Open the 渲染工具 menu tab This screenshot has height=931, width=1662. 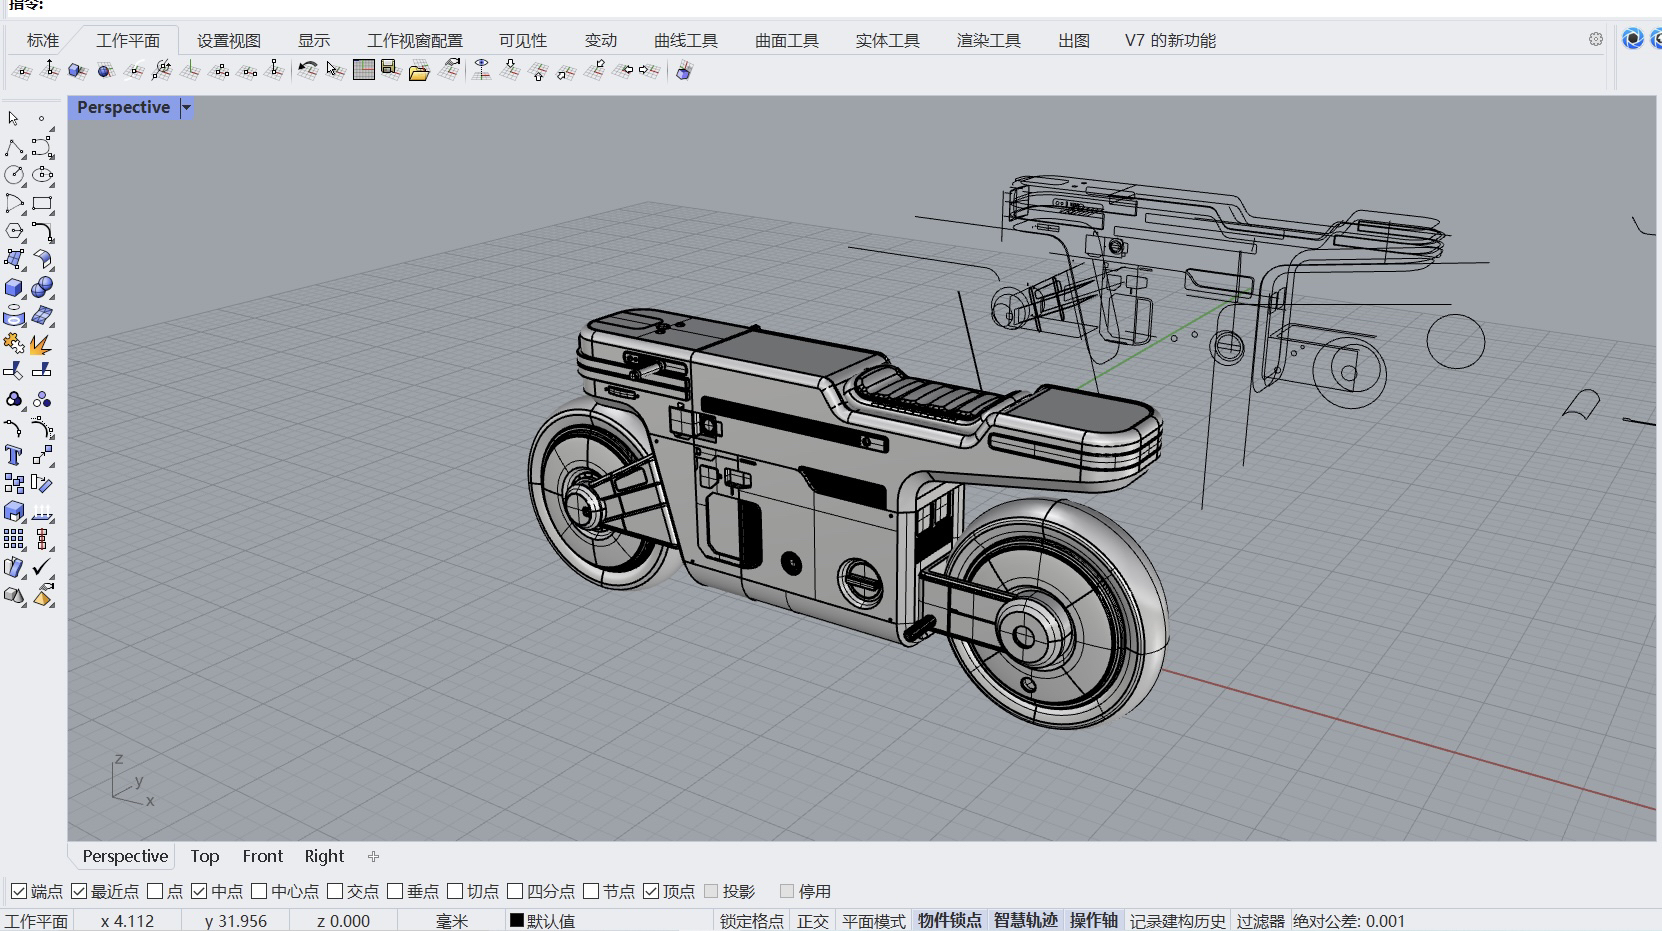(x=987, y=40)
